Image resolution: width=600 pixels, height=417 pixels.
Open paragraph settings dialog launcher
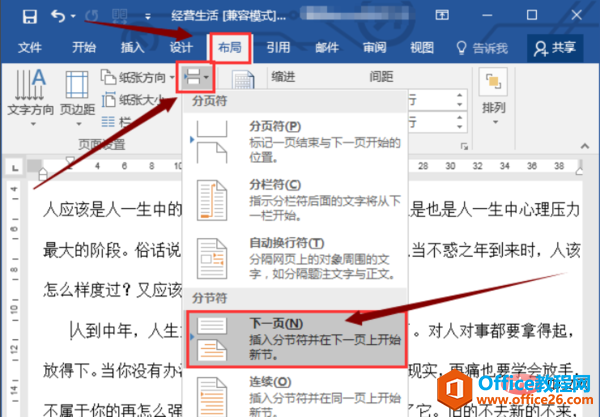tap(464, 146)
